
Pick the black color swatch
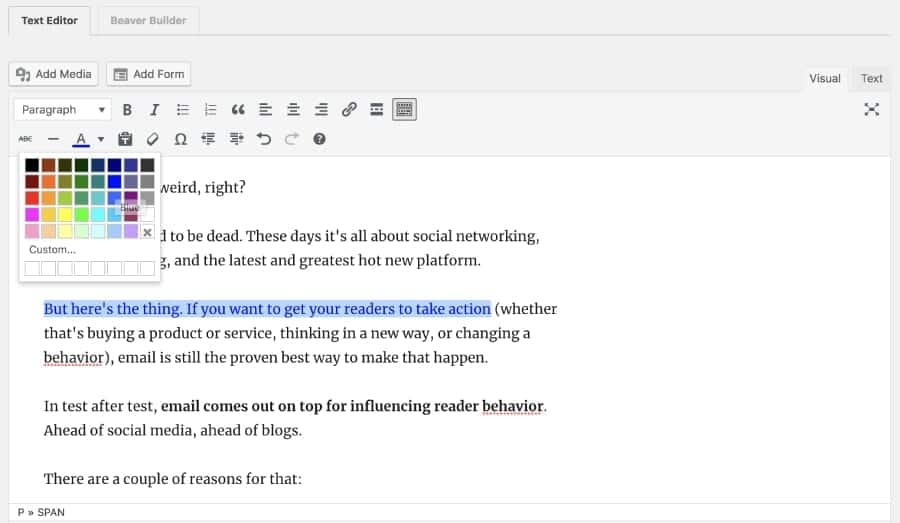(32, 165)
